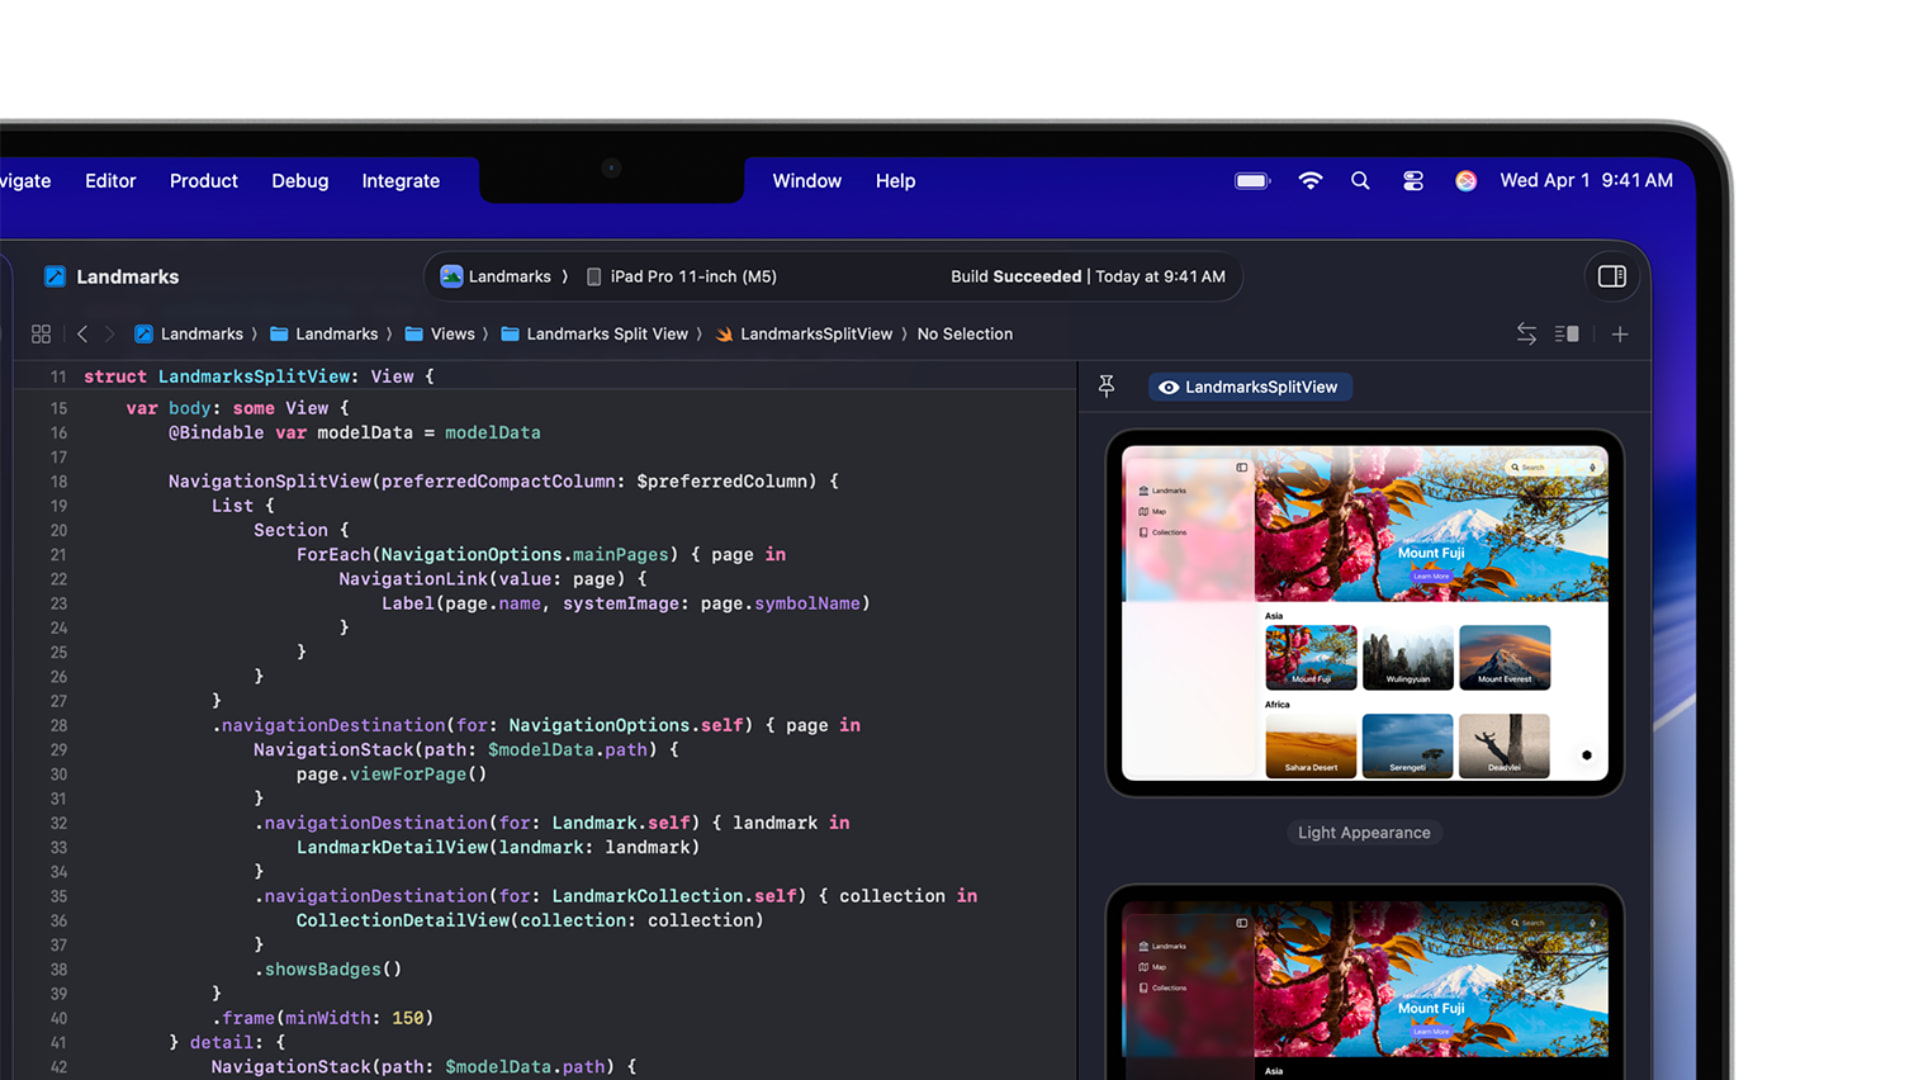Open the Debug menu

300,181
